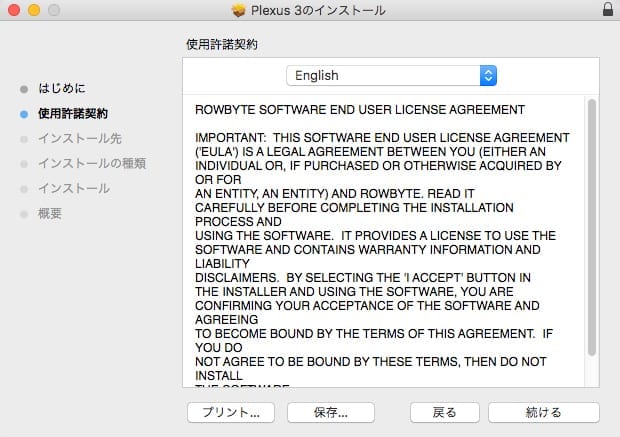
Task: Click the 保存... button
Action: pyautogui.click(x=331, y=412)
